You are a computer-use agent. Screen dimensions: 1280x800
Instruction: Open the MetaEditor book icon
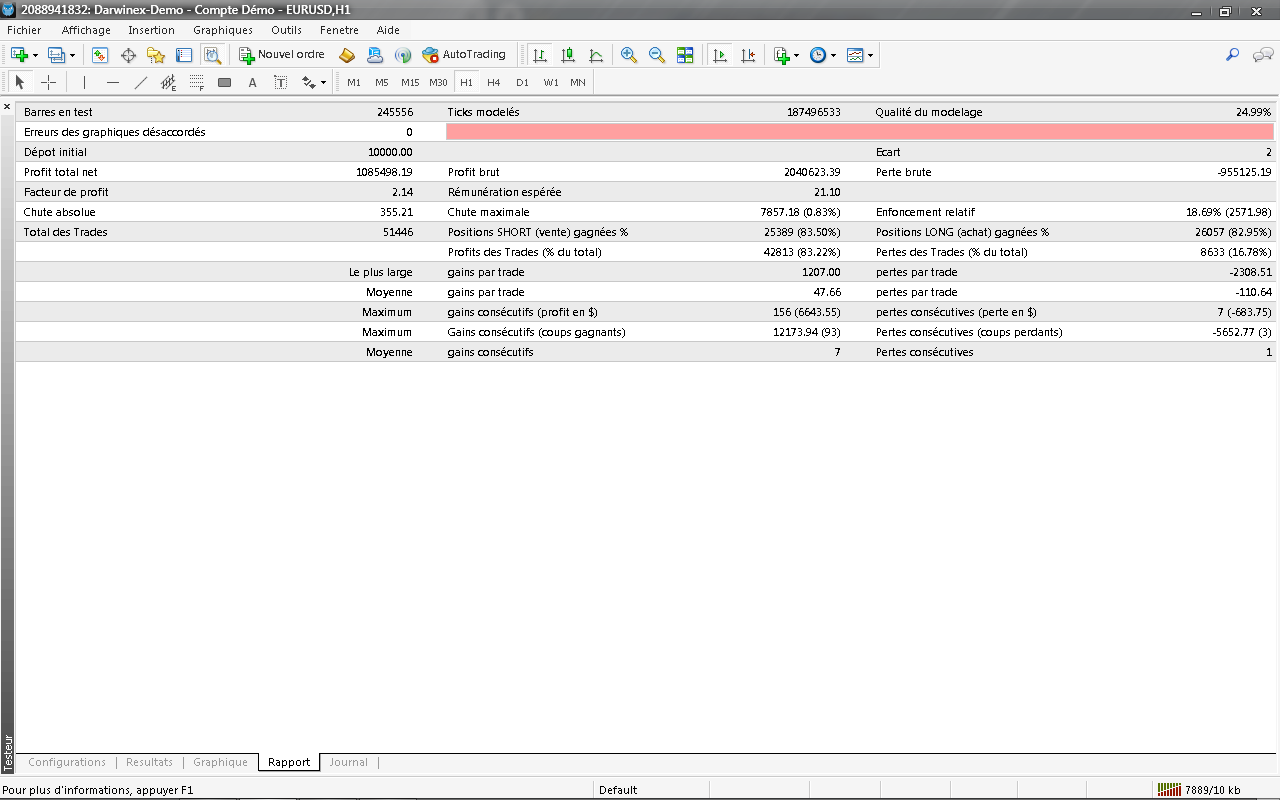347,55
